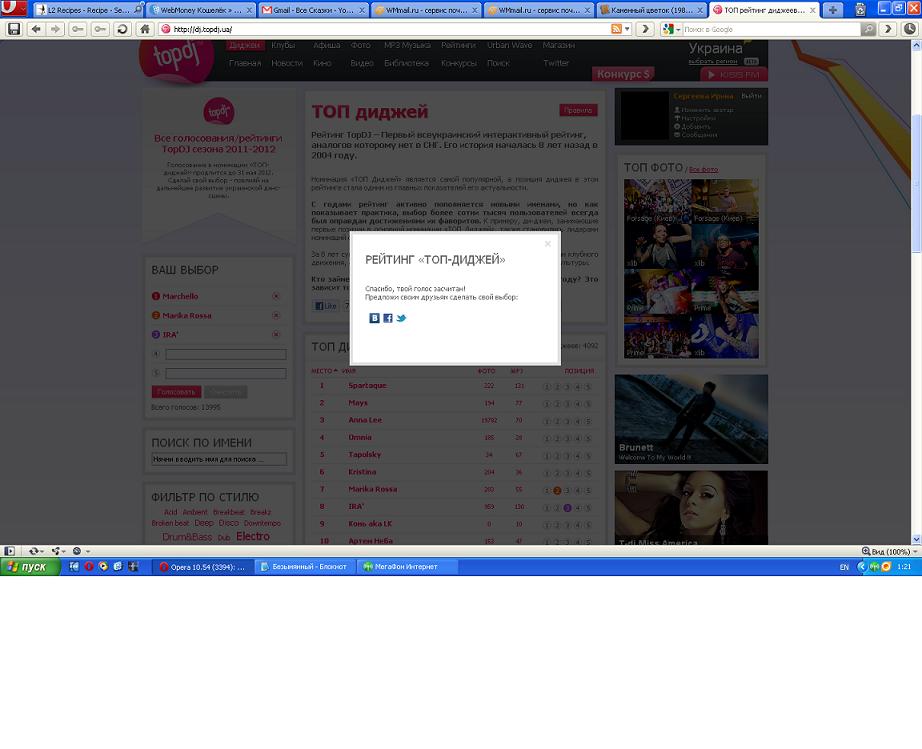922x749 pixels.
Task: Play KISS FM radio button
Action: (733, 75)
